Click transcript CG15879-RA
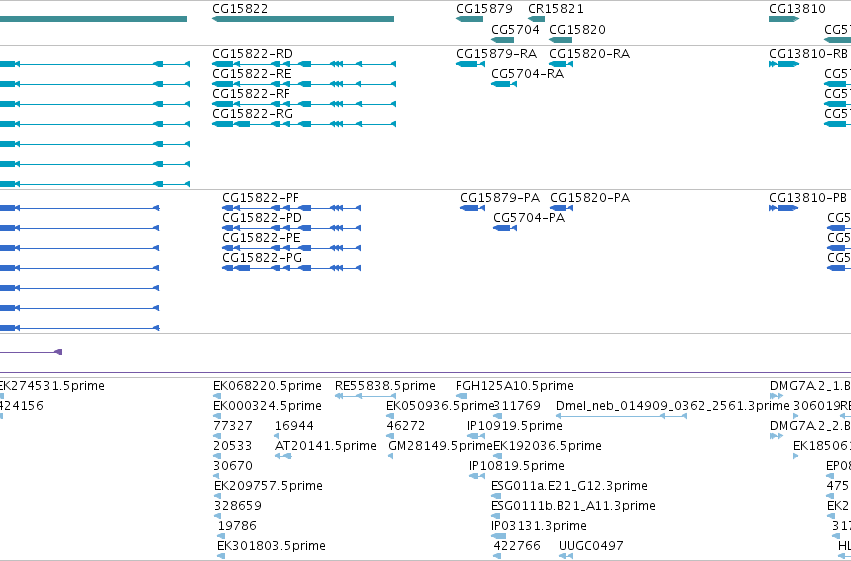Viewport: 851px width, 561px height. 470,64
